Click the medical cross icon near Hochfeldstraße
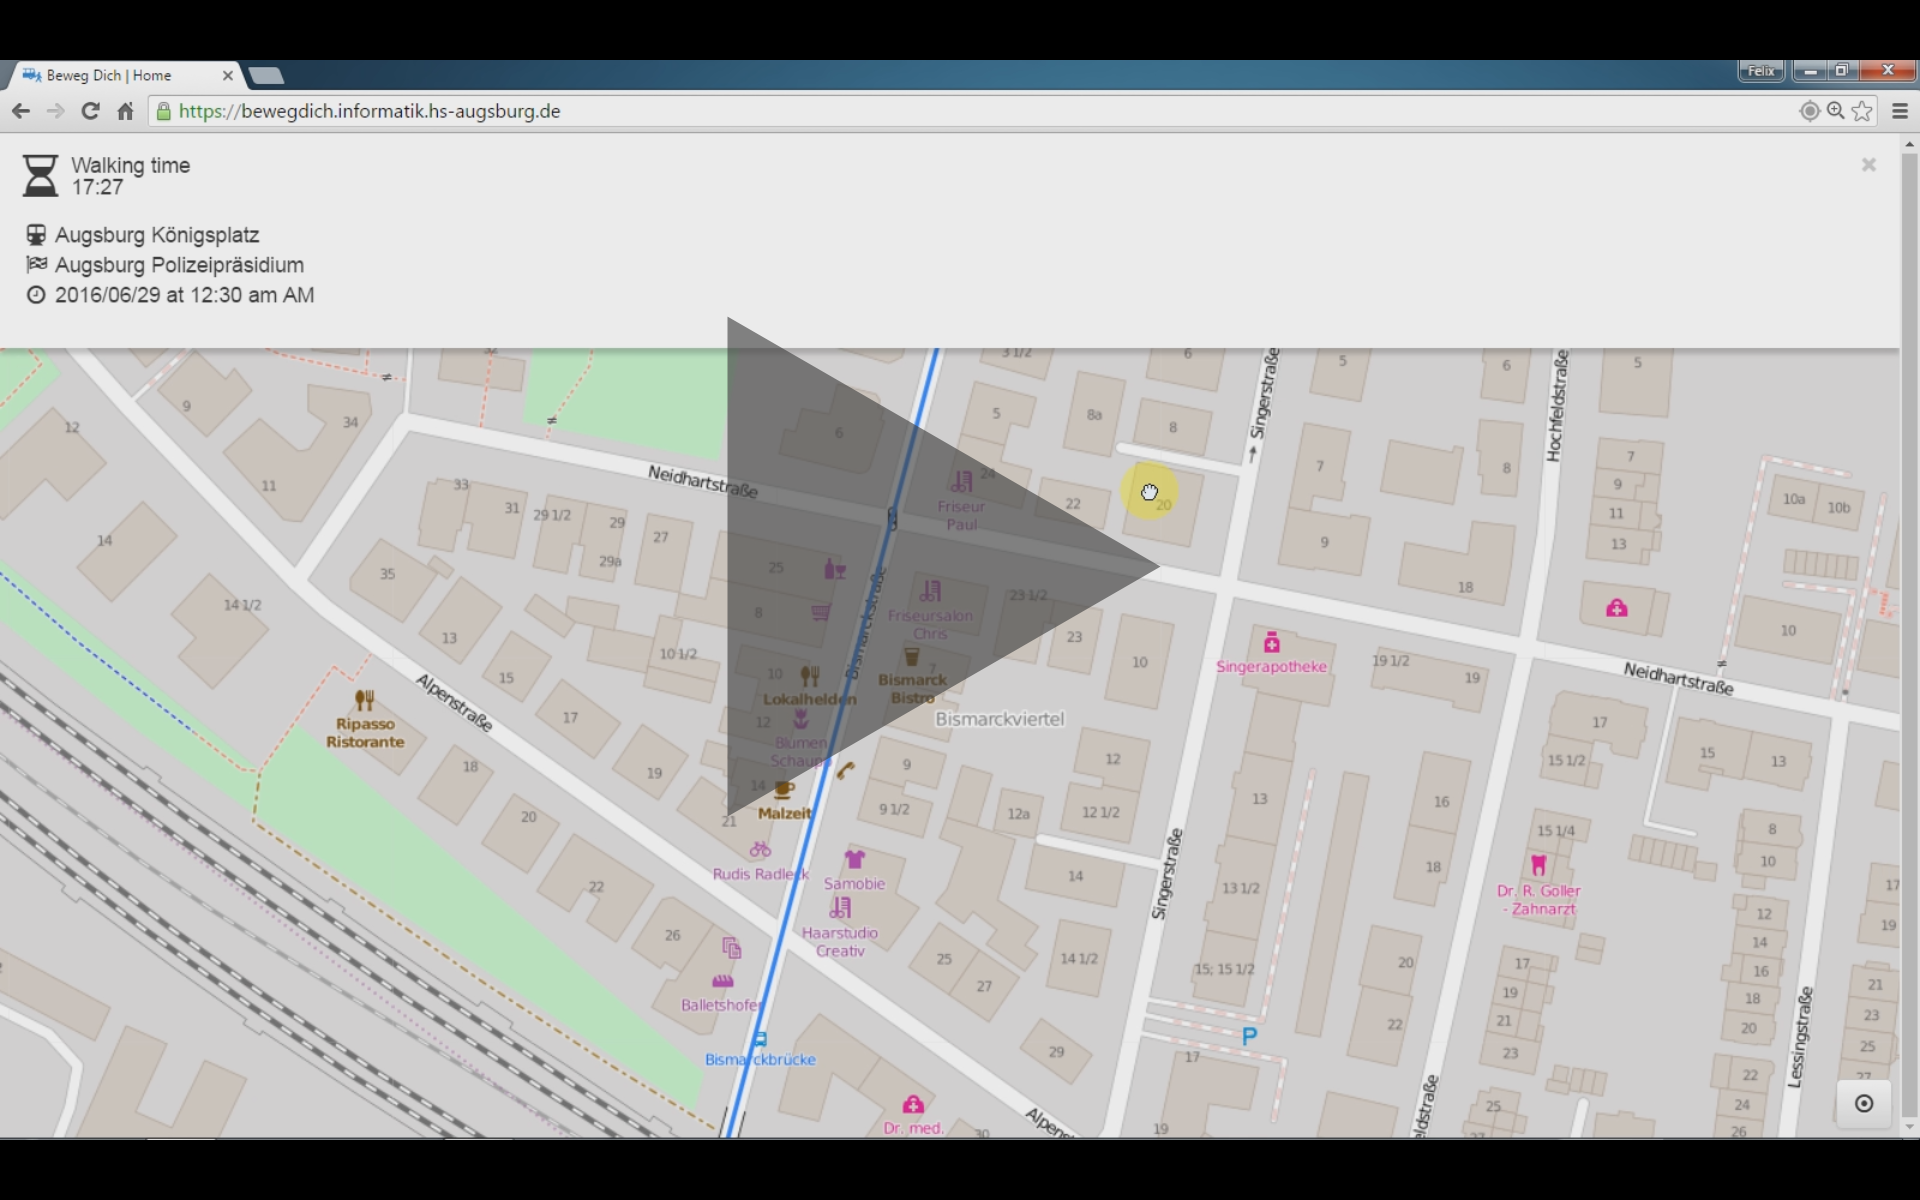This screenshot has width=1920, height=1200. pos(1616,608)
